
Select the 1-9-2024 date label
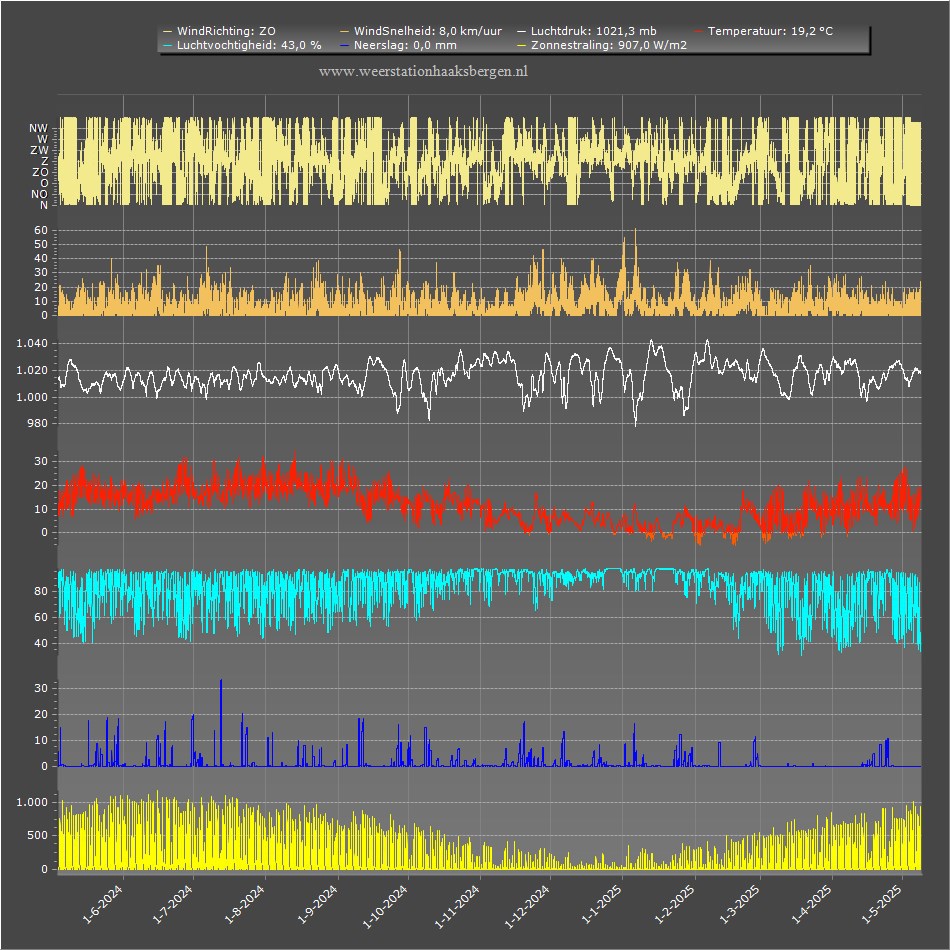[317, 904]
